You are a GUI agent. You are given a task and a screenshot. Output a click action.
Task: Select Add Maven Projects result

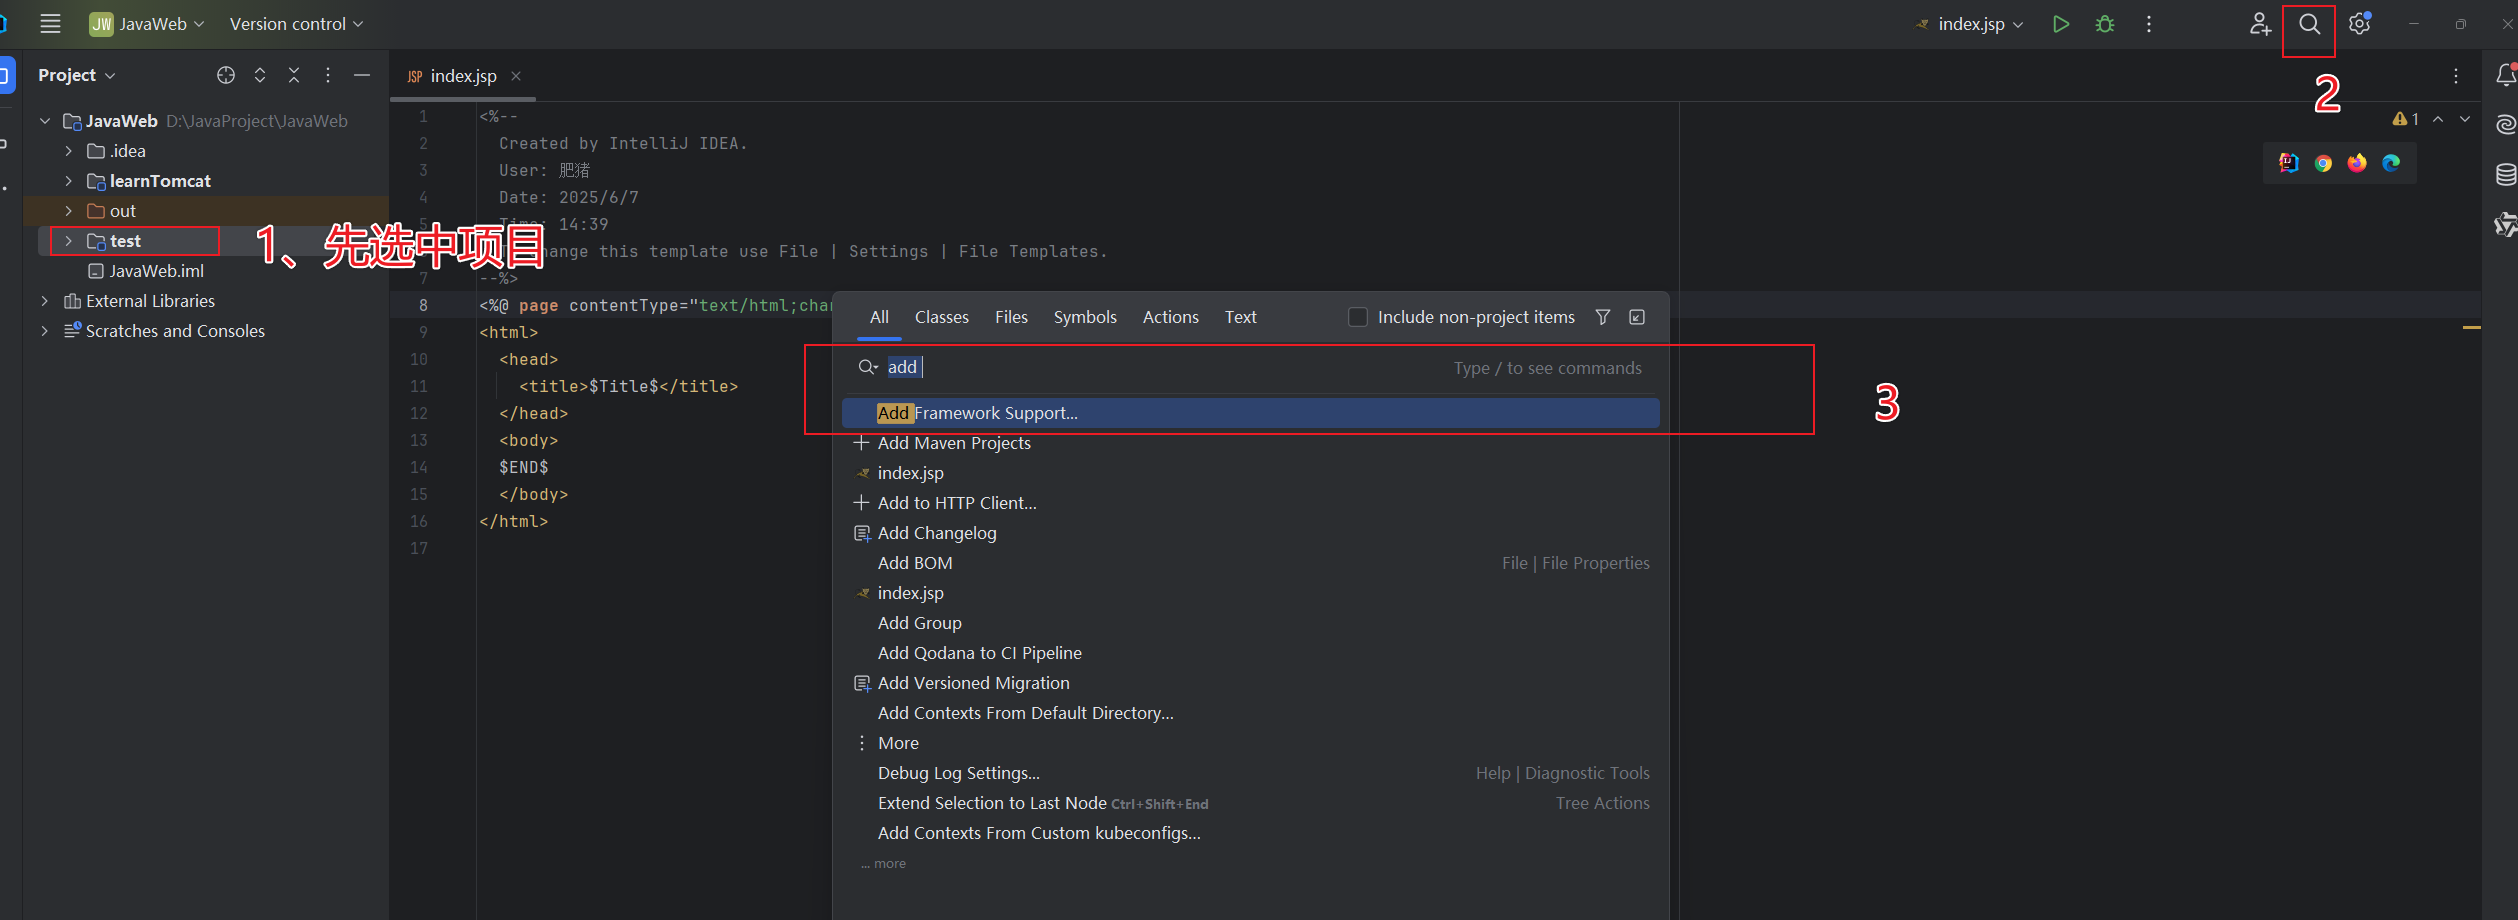coord(1251,443)
